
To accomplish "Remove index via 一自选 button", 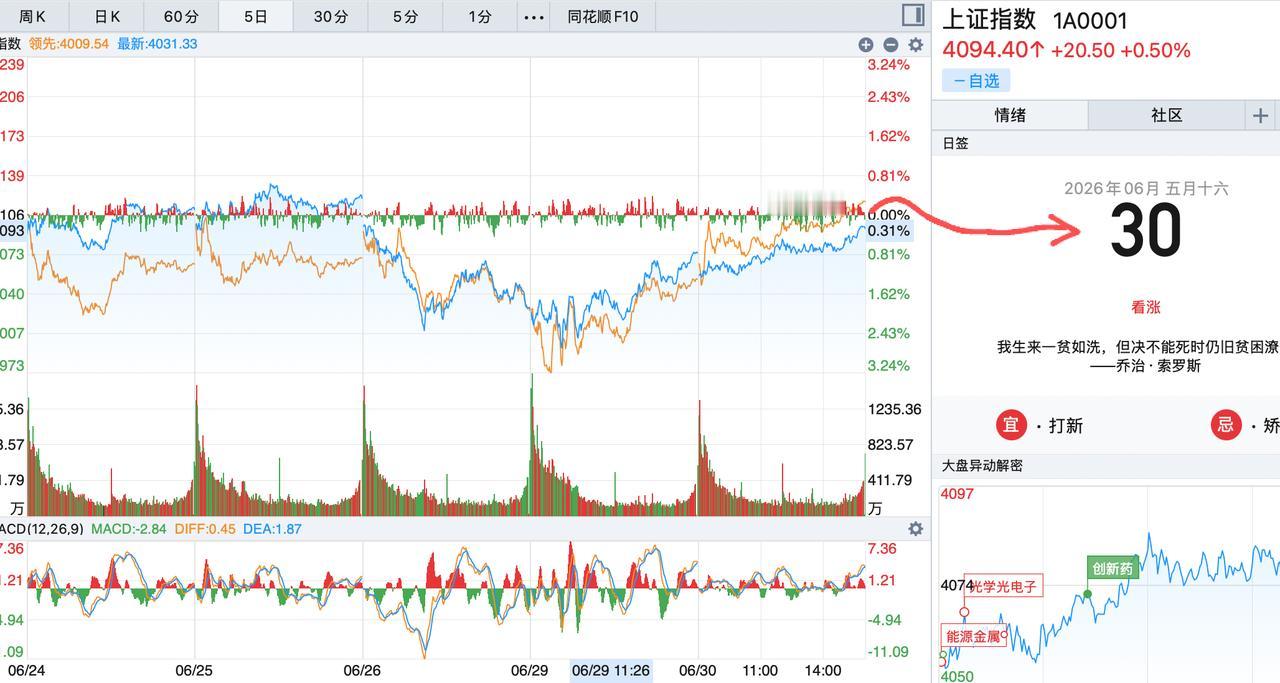I will tap(977, 81).
